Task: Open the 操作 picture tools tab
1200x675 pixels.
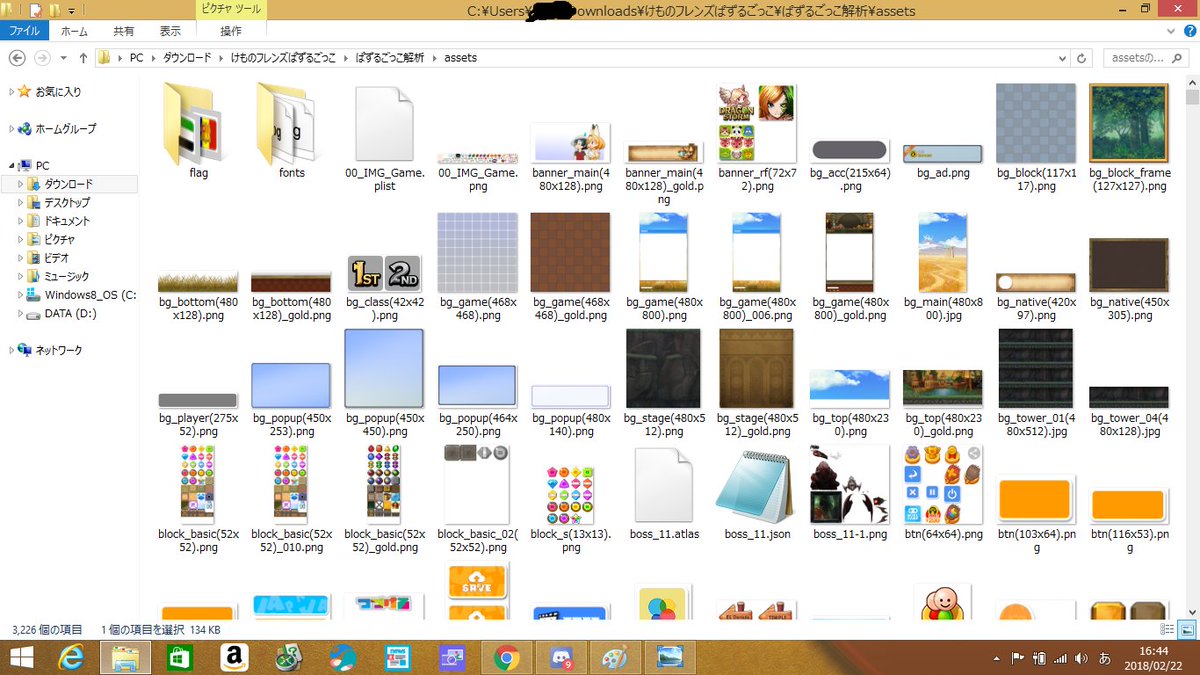Action: point(231,31)
